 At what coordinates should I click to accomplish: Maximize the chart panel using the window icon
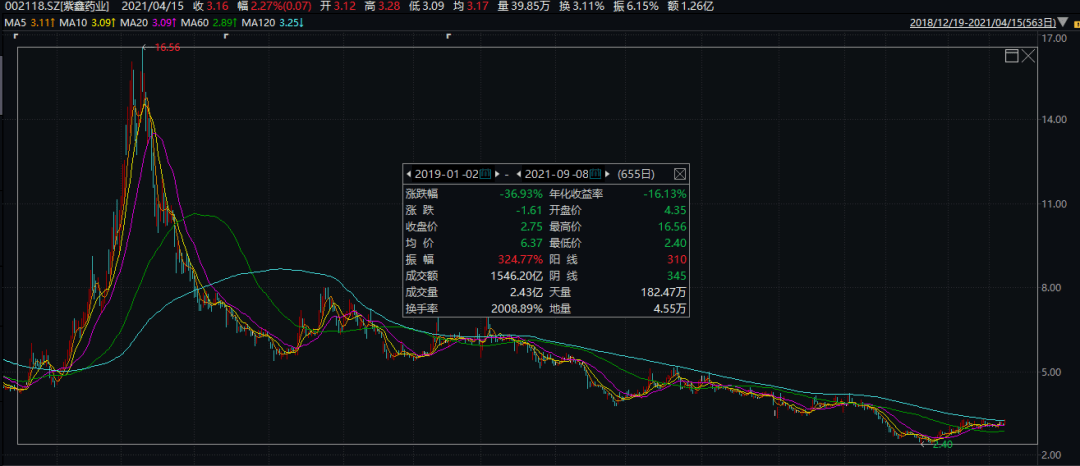[1012, 56]
